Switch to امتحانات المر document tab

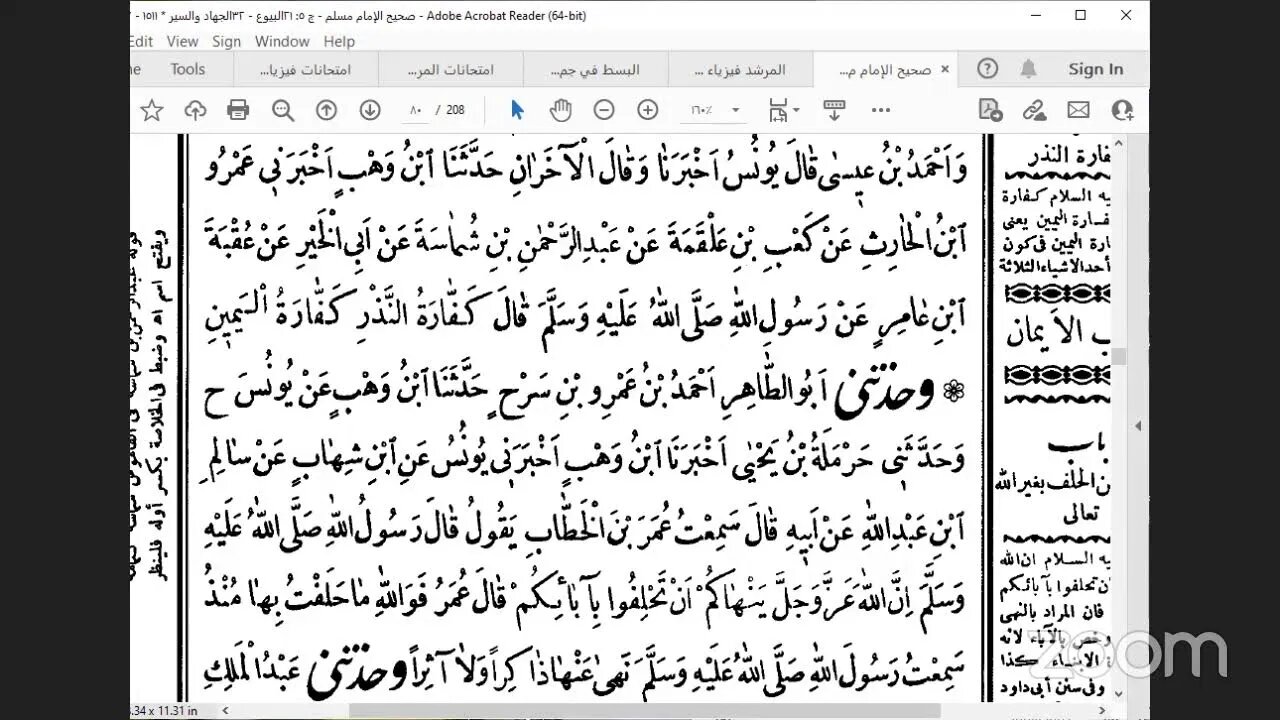pyautogui.click(x=450, y=70)
